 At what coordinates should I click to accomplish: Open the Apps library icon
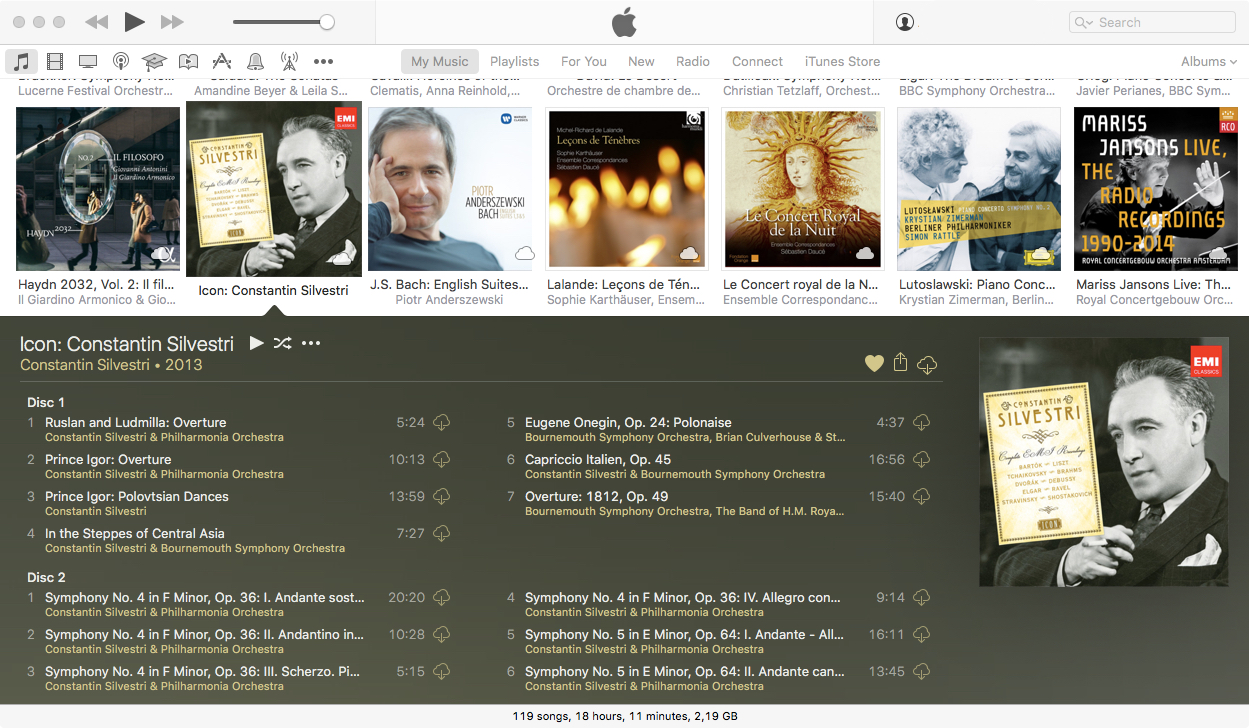222,62
